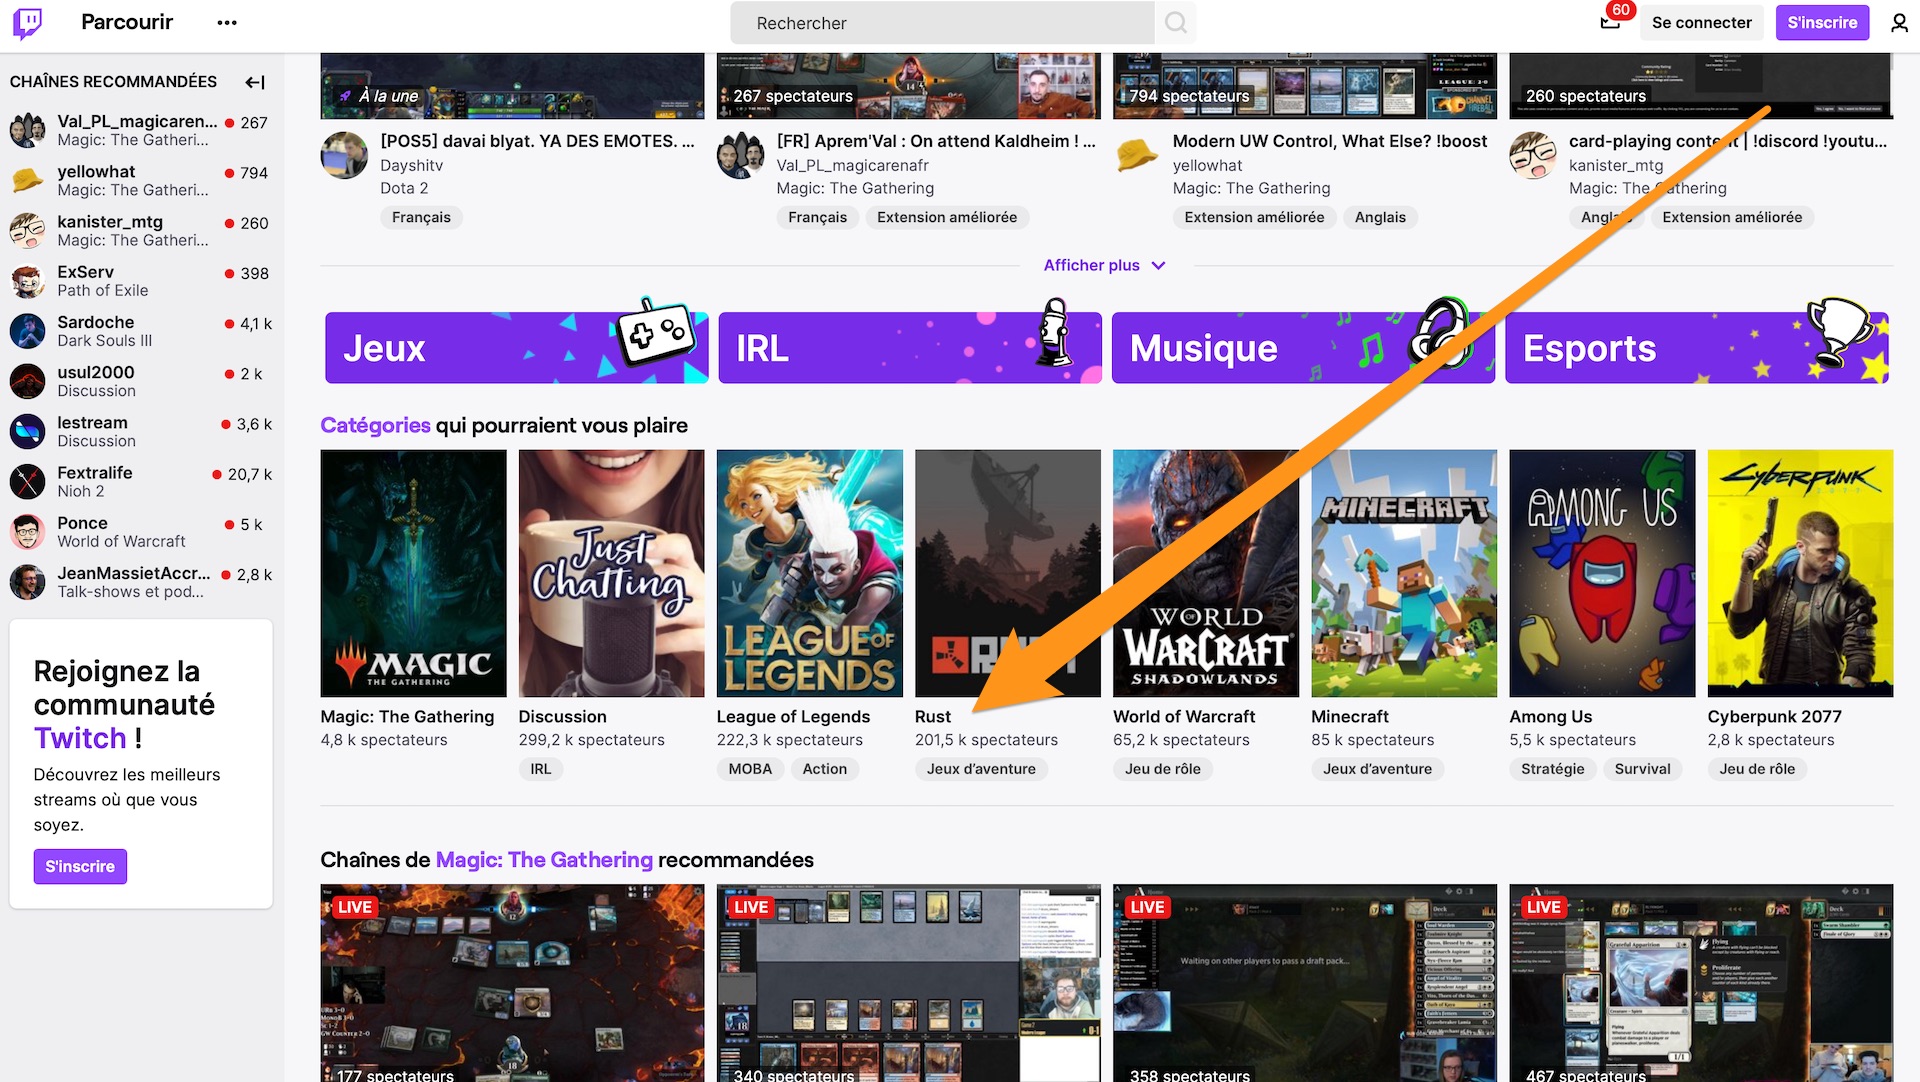The image size is (1920, 1082).
Task: Click the Action tag
Action: 825,769
